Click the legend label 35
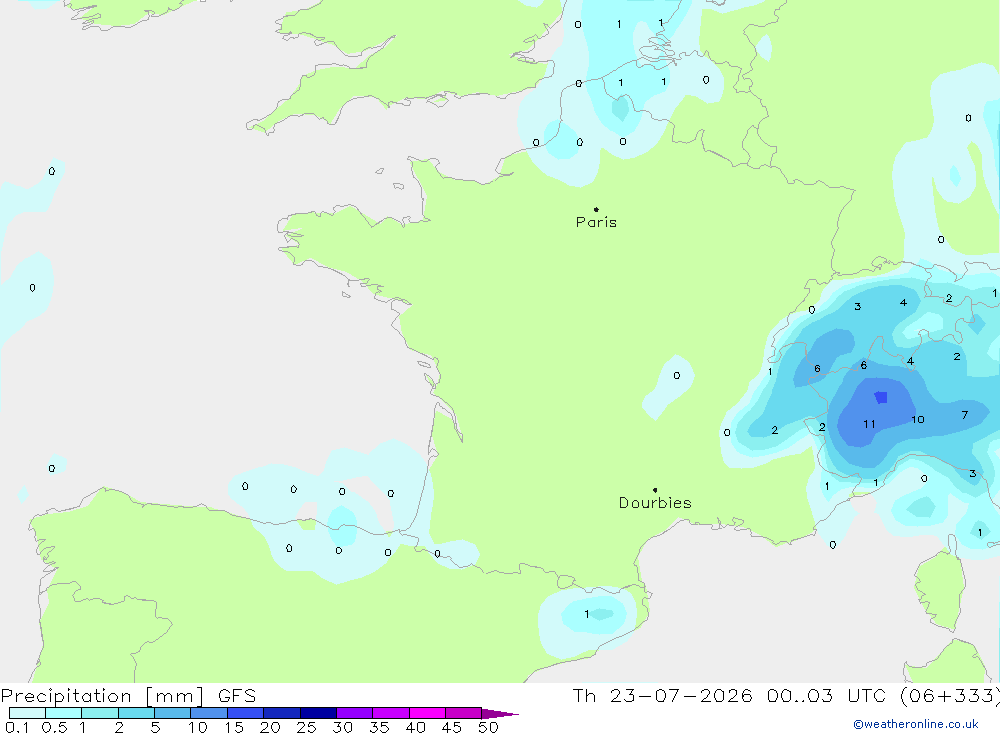The height and width of the screenshot is (733, 1000). (x=379, y=727)
